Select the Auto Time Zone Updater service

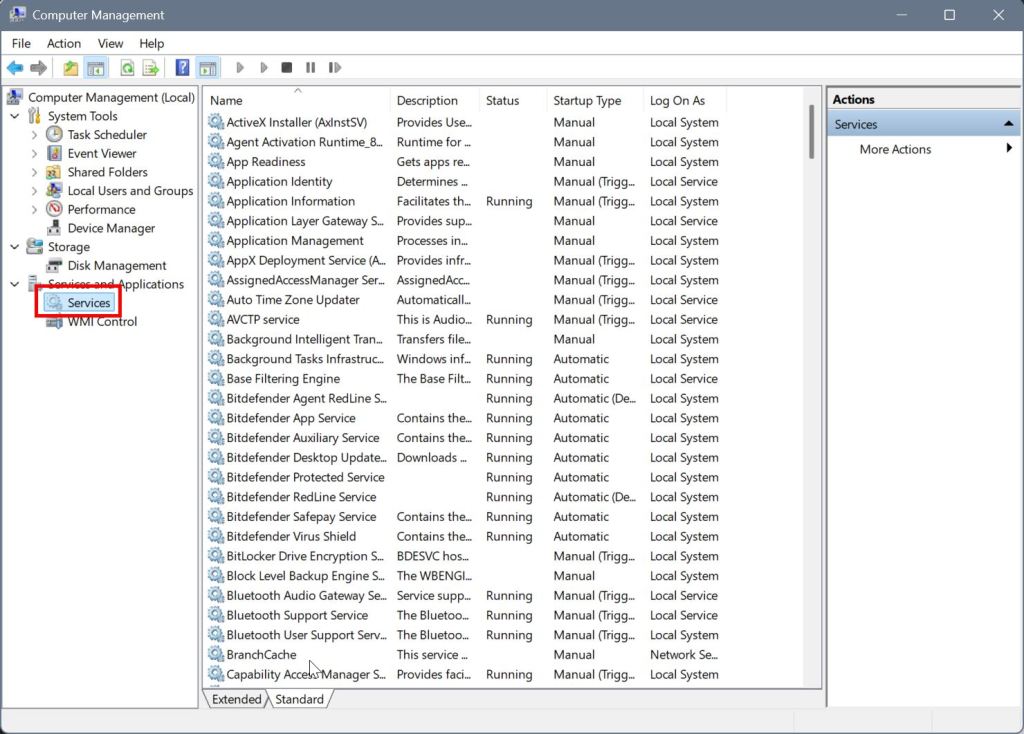pyautogui.click(x=293, y=300)
